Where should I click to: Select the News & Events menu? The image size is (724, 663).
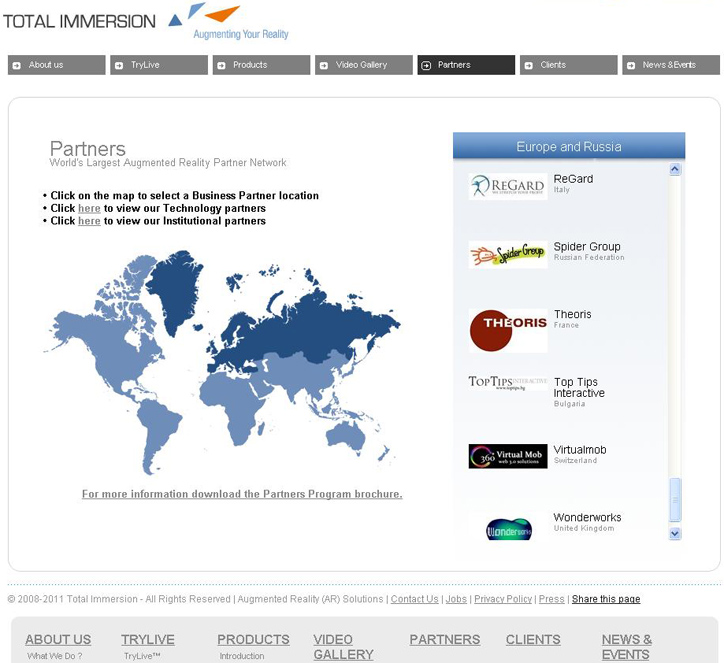tap(670, 65)
